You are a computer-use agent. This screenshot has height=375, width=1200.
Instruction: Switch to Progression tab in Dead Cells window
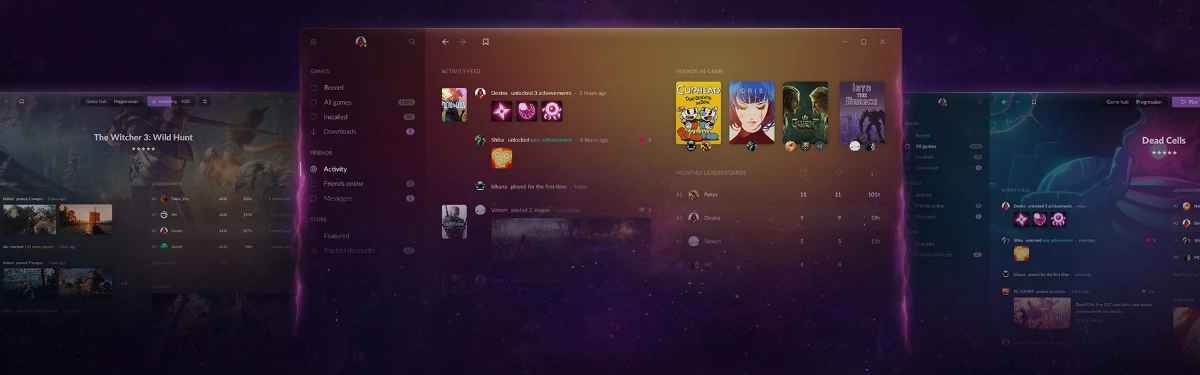pos(1149,101)
